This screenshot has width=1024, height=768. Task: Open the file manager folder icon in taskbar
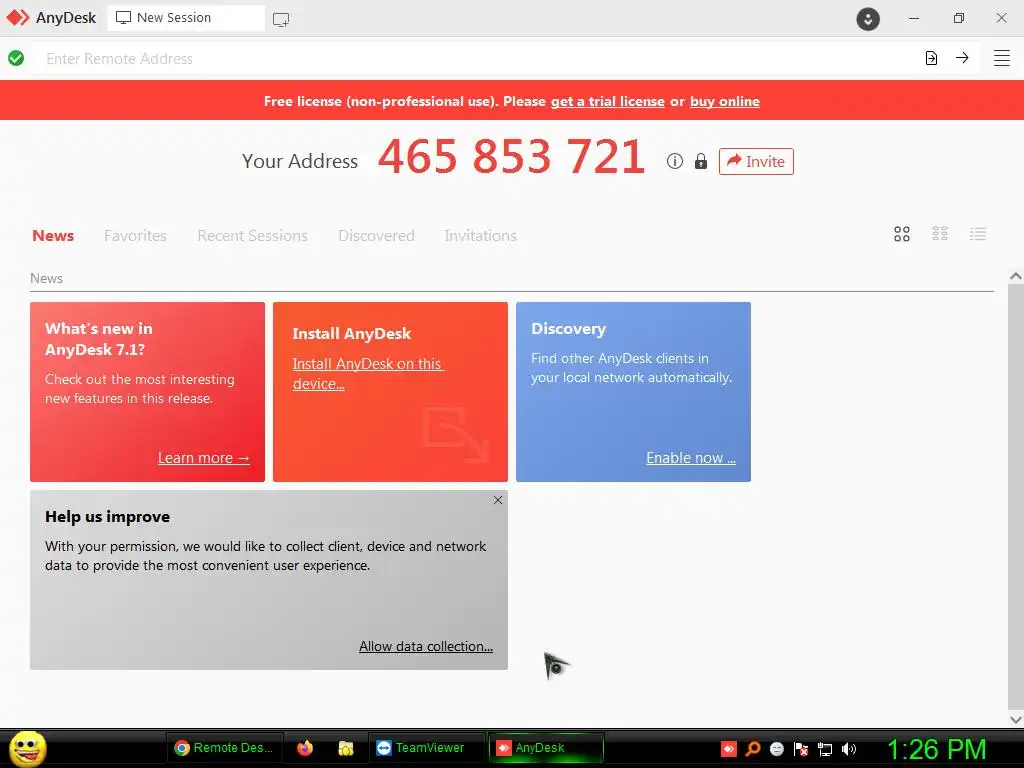(345, 748)
